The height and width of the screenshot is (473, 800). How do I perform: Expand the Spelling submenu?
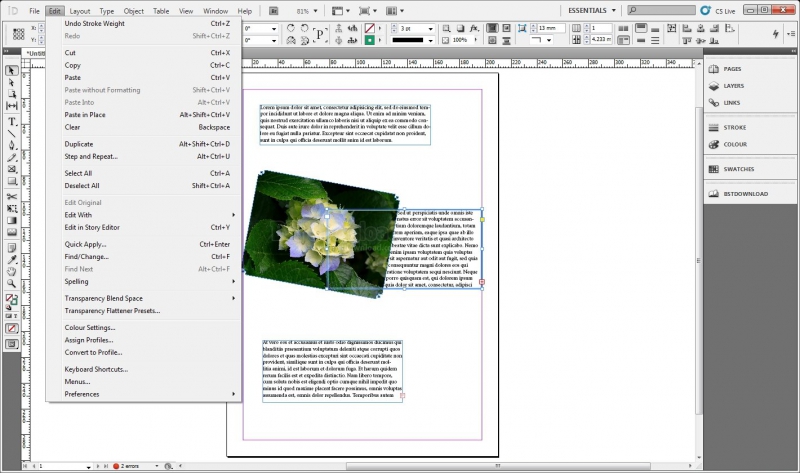[x=143, y=281]
